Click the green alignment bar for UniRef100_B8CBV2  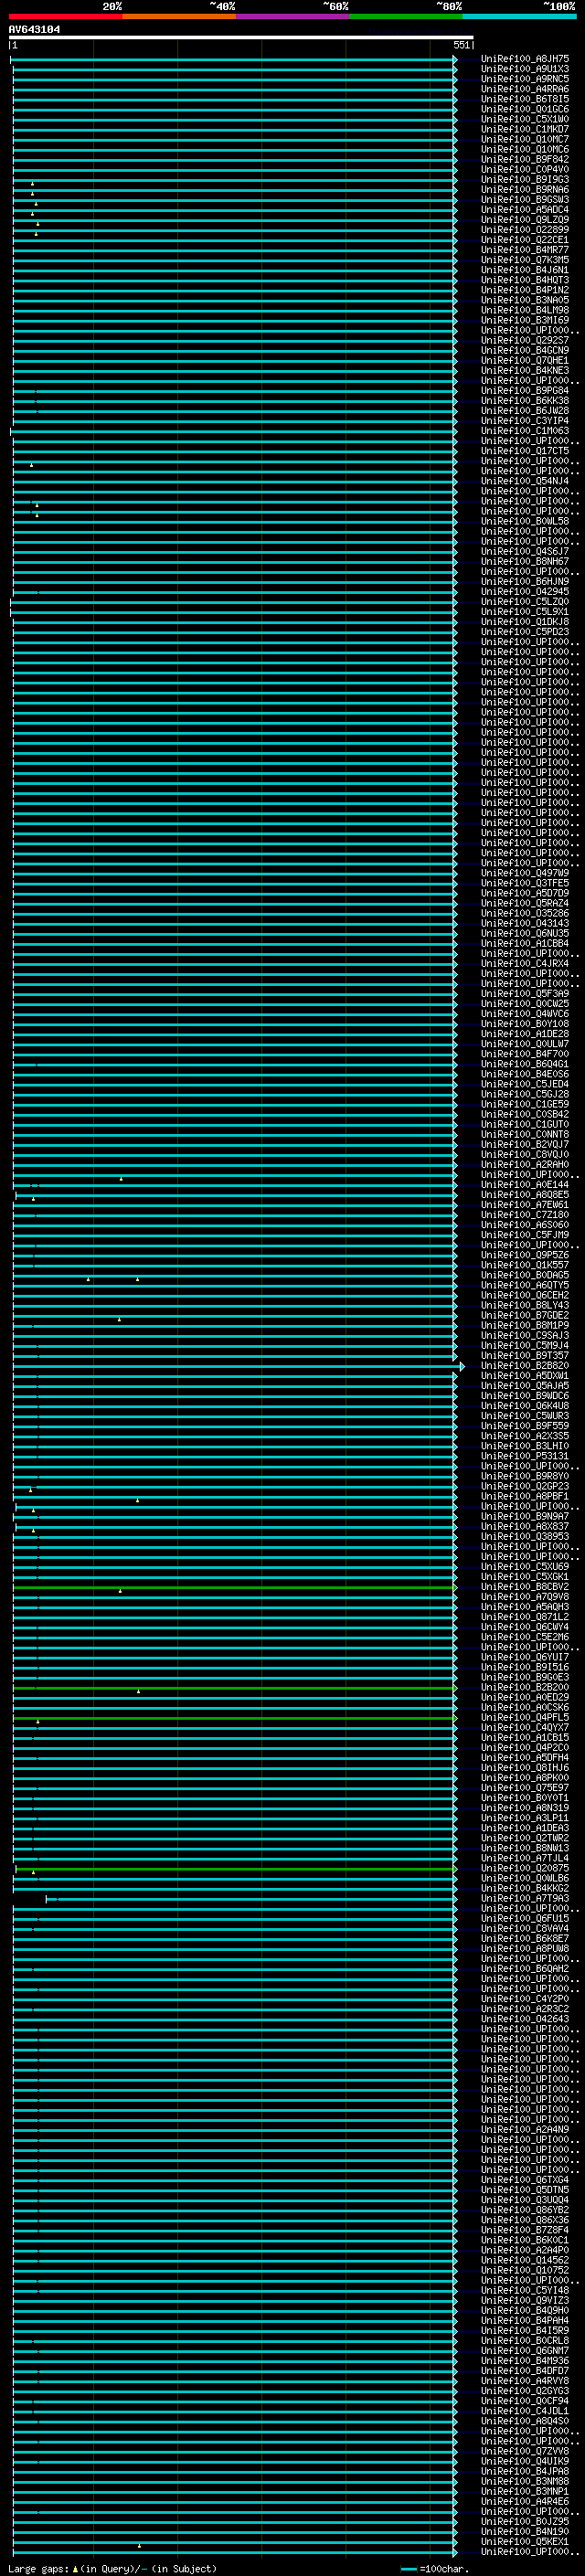[235, 1587]
